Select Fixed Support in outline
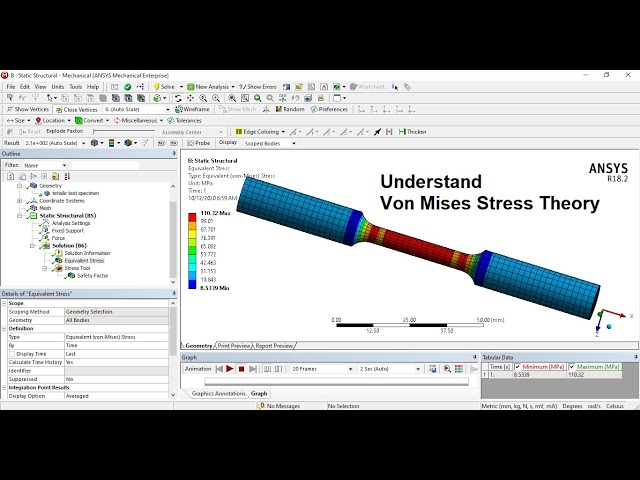Screen dimensions: 640x480 click(x=67, y=231)
